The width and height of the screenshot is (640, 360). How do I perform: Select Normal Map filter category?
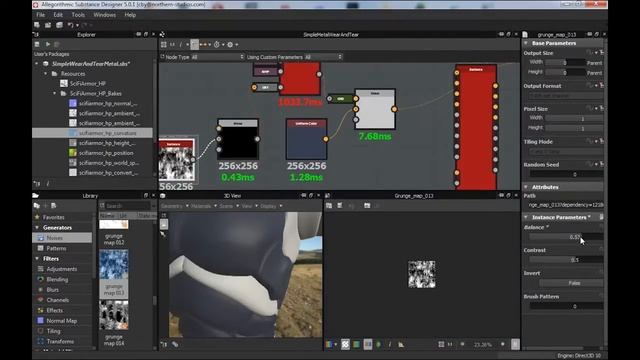tap(62, 321)
